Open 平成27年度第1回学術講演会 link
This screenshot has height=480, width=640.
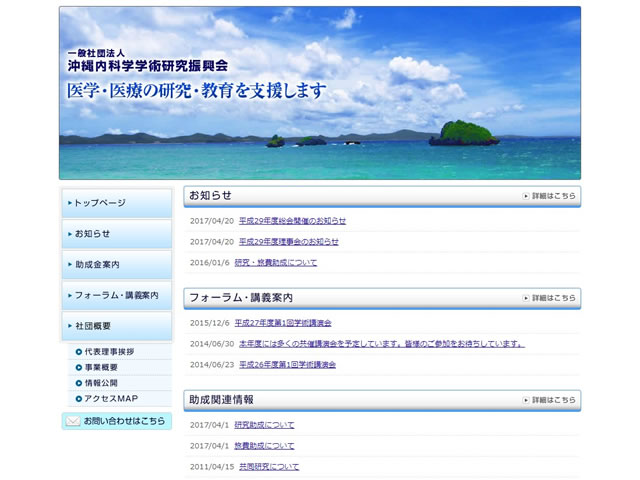(x=283, y=323)
